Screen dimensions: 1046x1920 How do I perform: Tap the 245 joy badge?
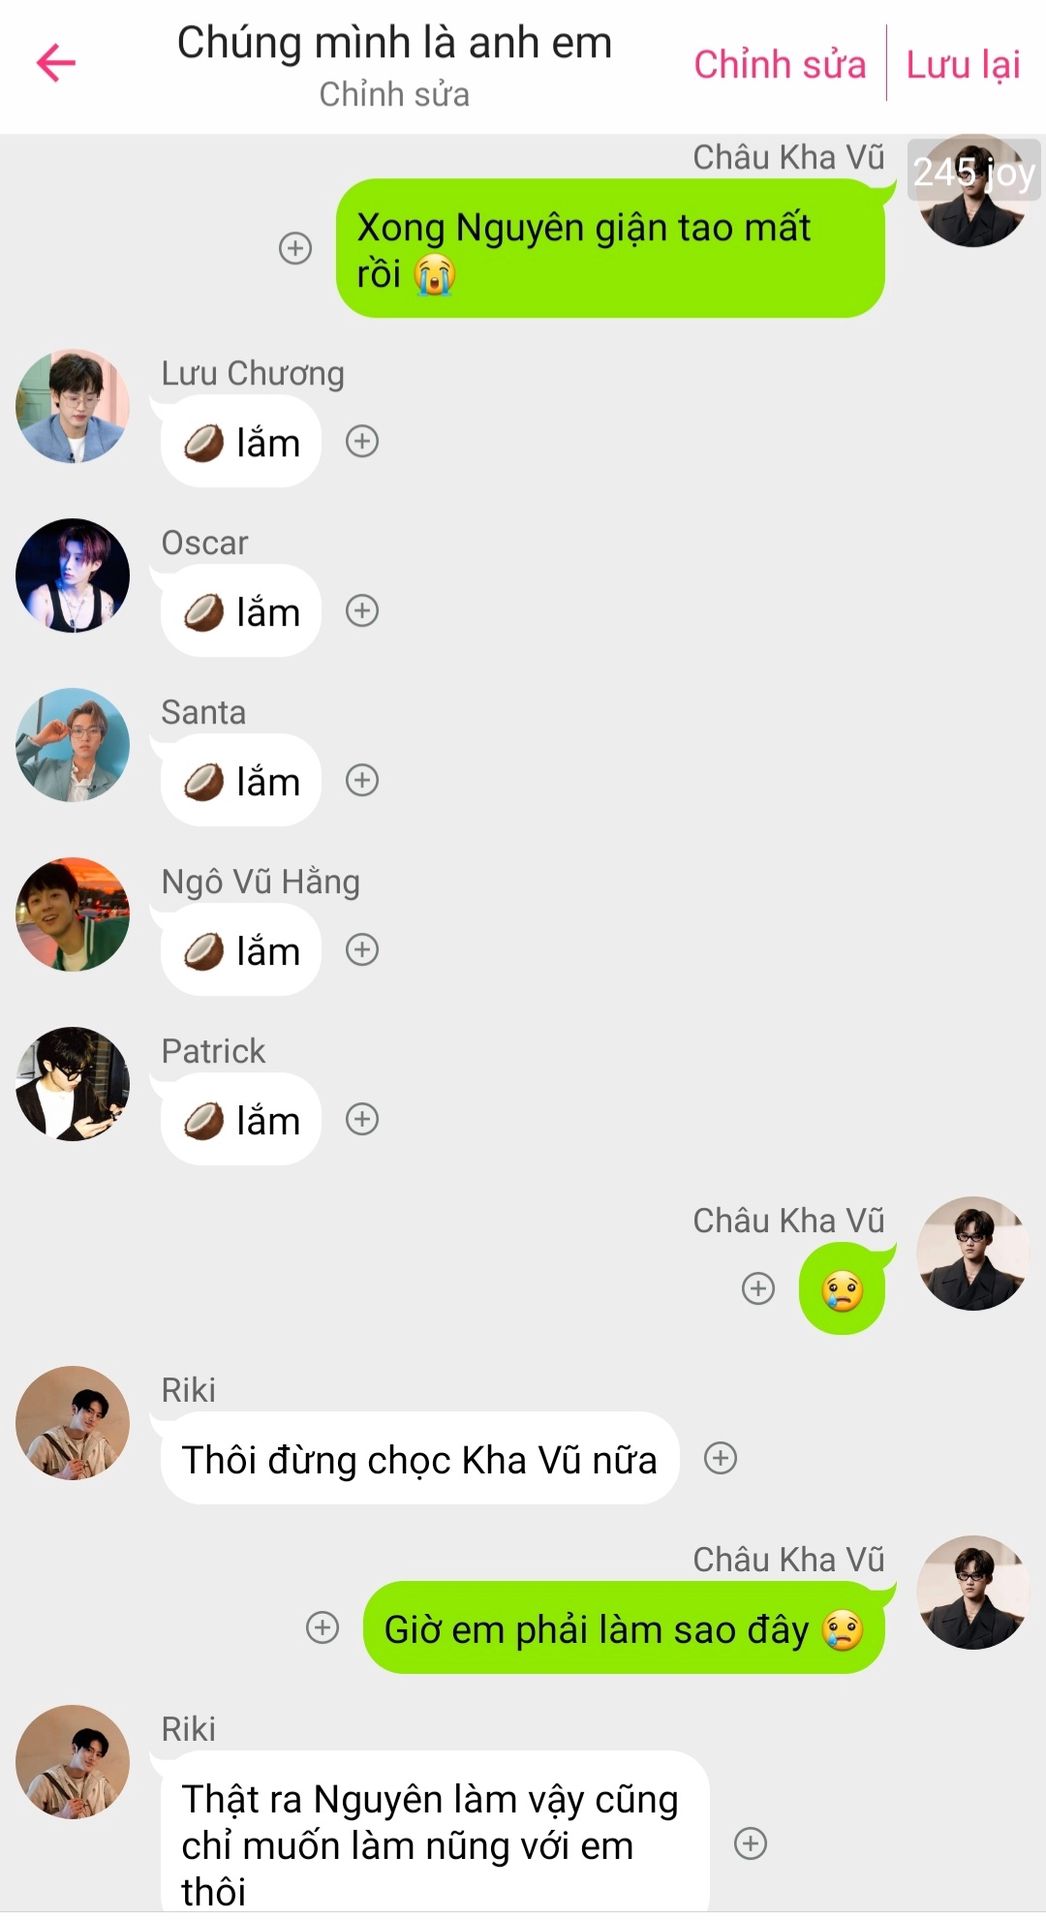click(974, 172)
